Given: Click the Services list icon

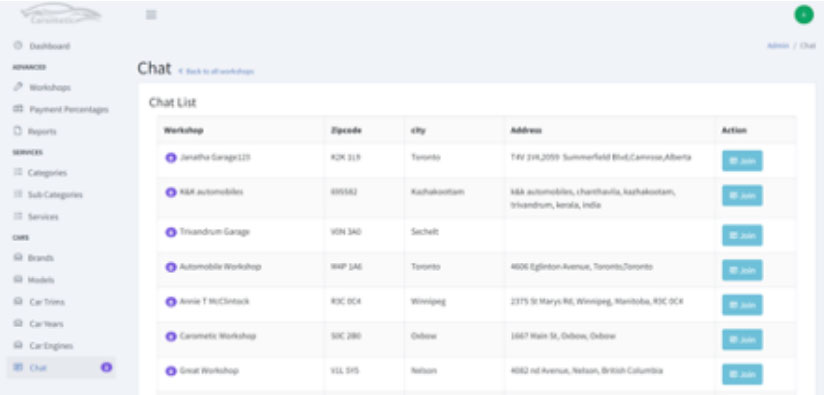Looking at the screenshot, I should 18,216.
